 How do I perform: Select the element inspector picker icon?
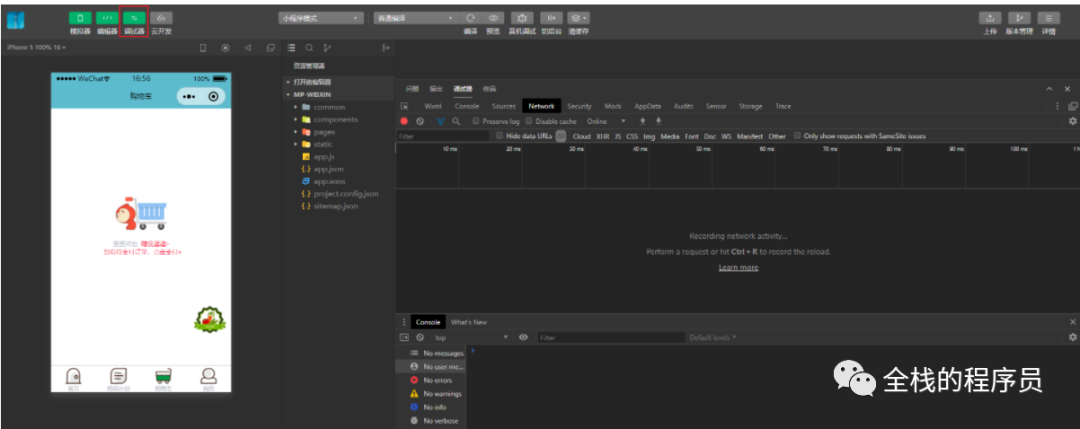(x=405, y=106)
